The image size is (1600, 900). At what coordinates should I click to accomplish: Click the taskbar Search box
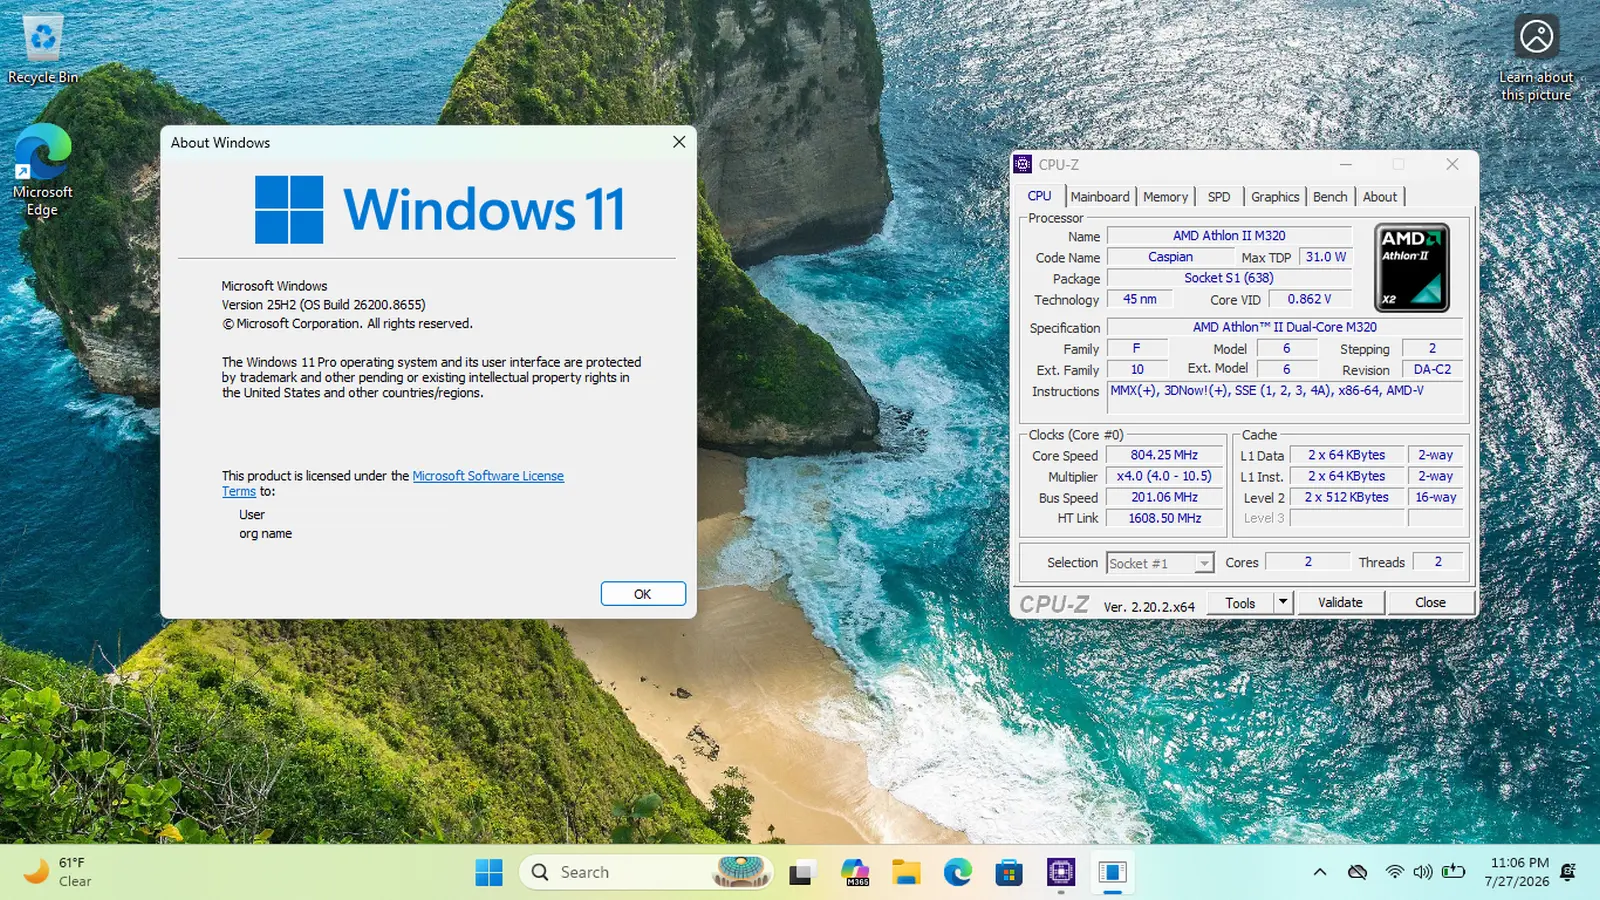[x=645, y=873]
